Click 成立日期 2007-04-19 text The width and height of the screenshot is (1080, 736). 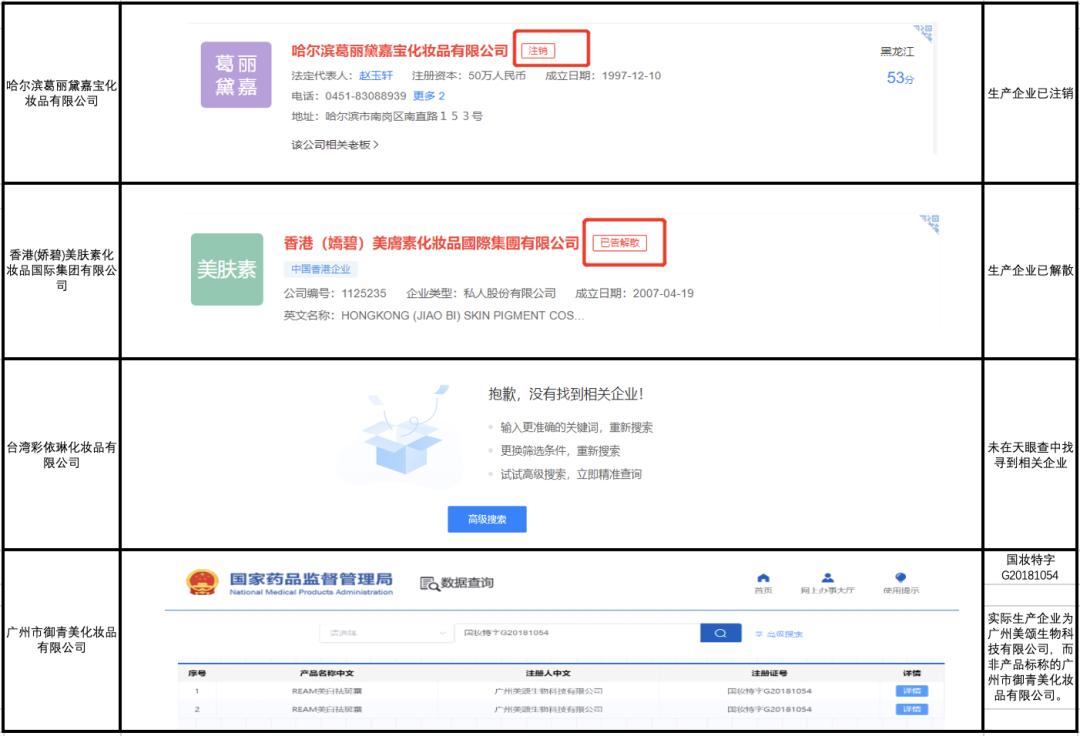pos(634,293)
